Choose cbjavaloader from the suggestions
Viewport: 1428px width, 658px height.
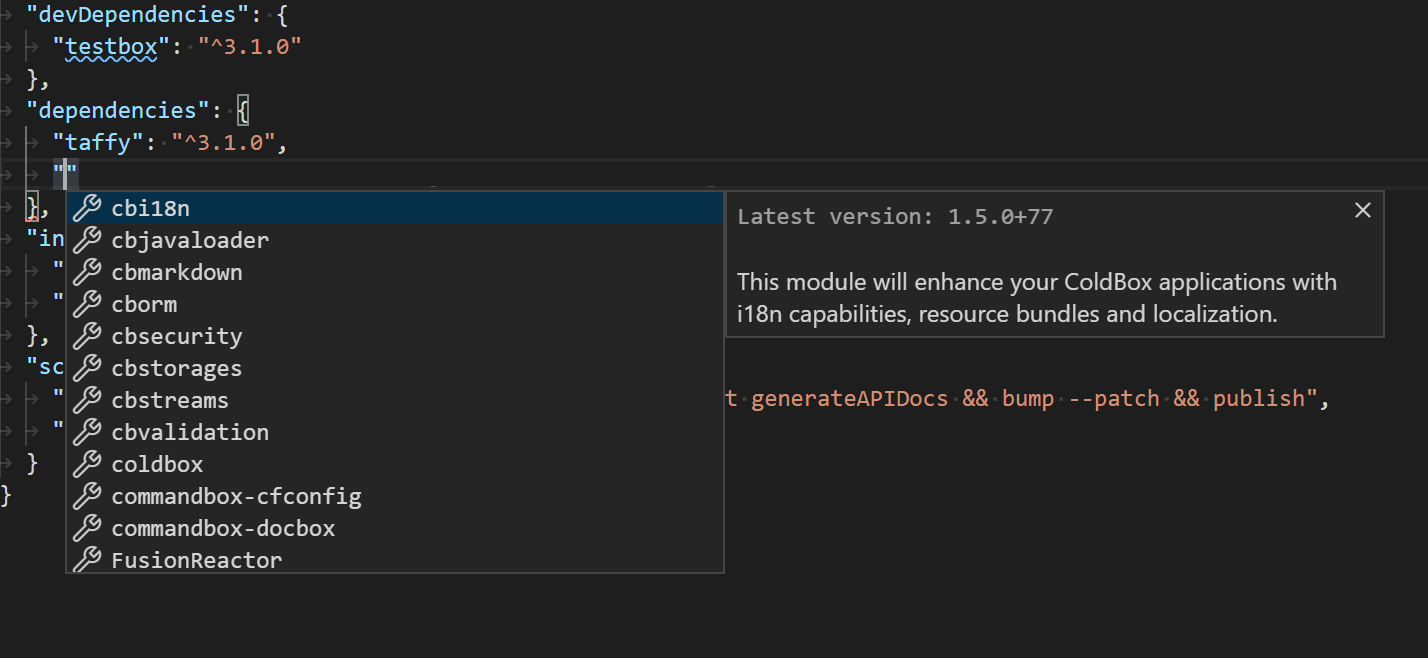395,240
